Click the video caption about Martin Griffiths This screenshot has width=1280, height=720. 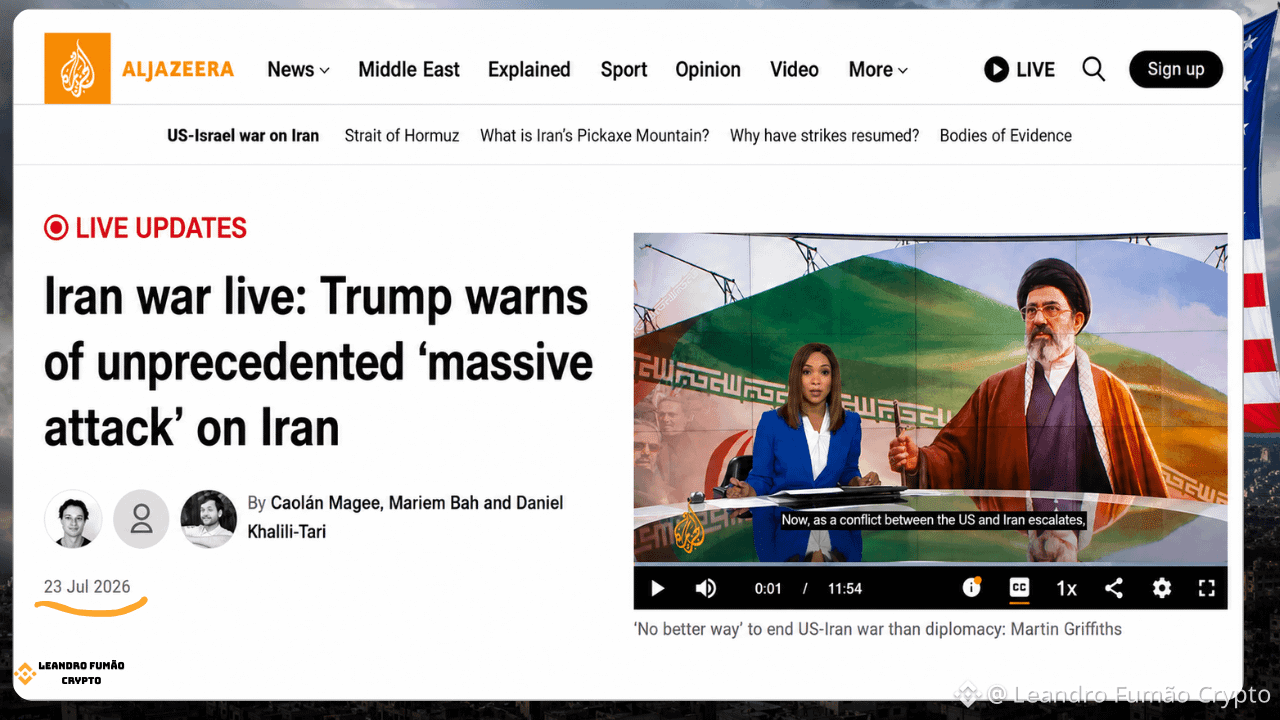[x=878, y=629]
